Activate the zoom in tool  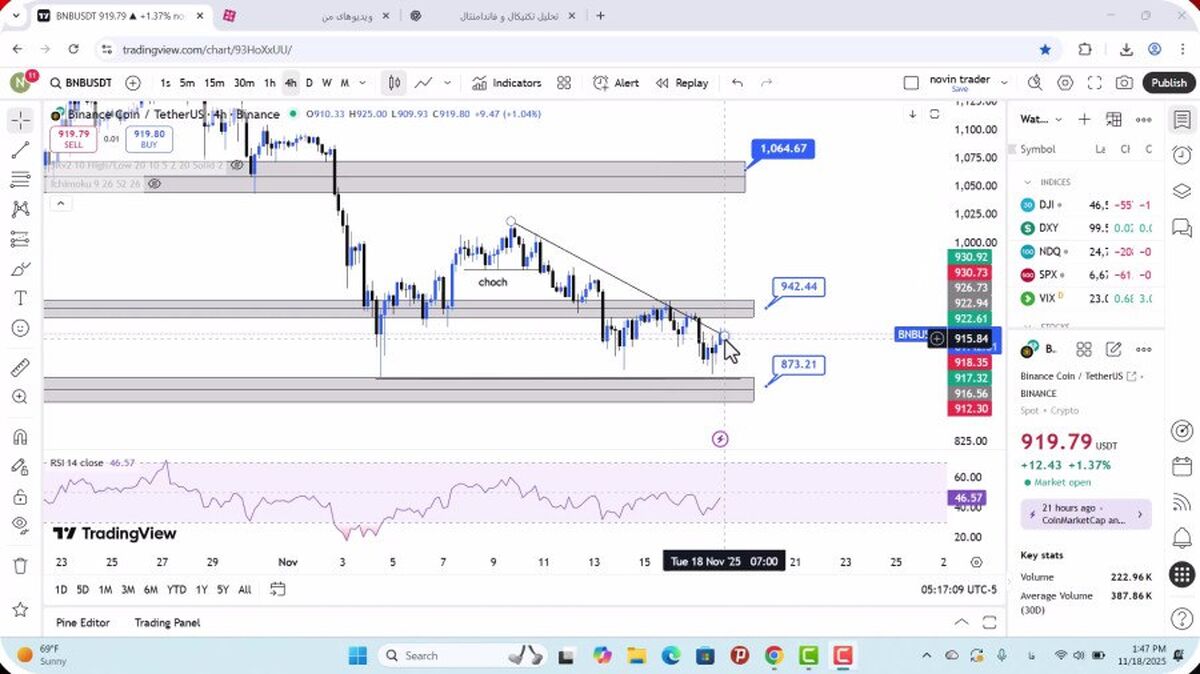pyautogui.click(x=20, y=397)
